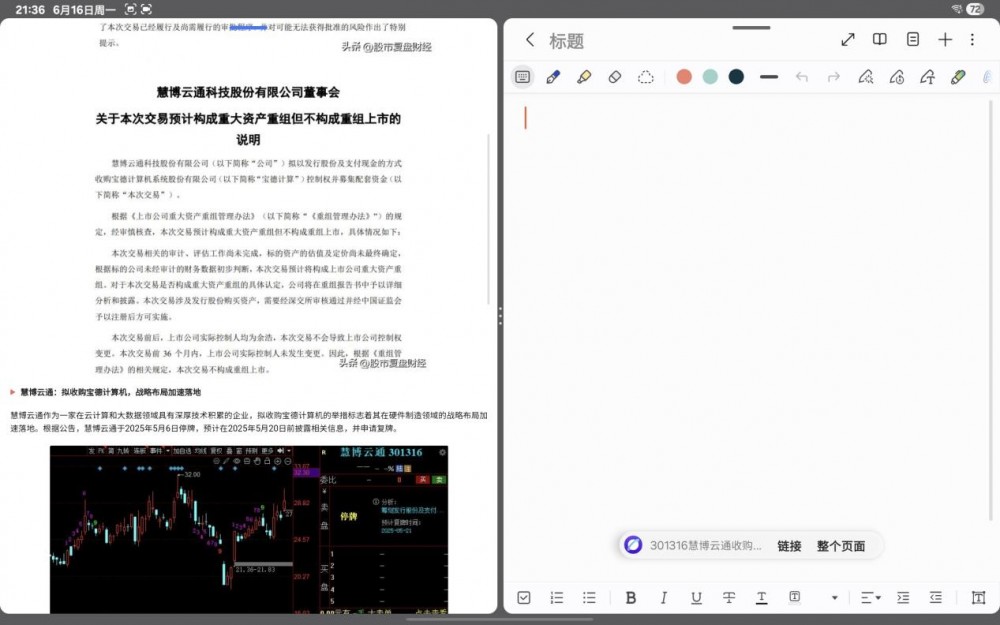Click the 301316慧博云通收购 suggestion text
This screenshot has width=1000, height=625.
pyautogui.click(x=705, y=545)
